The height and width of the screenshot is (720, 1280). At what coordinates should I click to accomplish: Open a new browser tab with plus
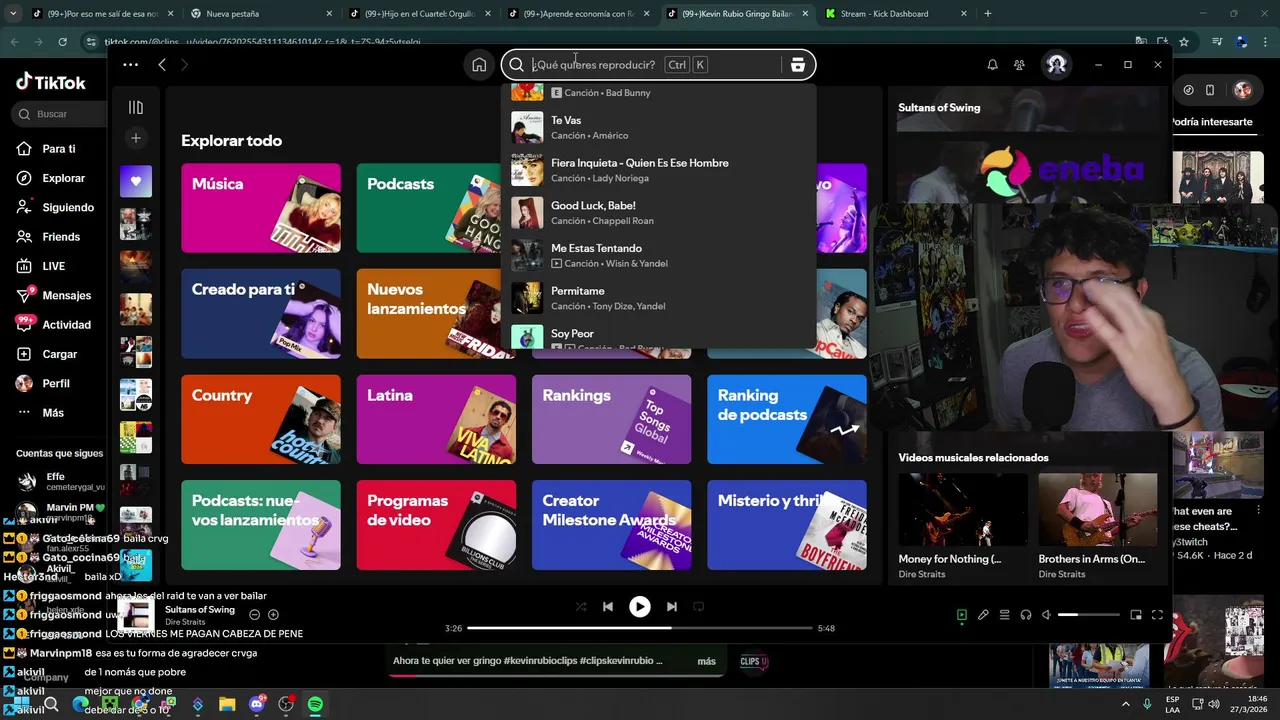[988, 14]
